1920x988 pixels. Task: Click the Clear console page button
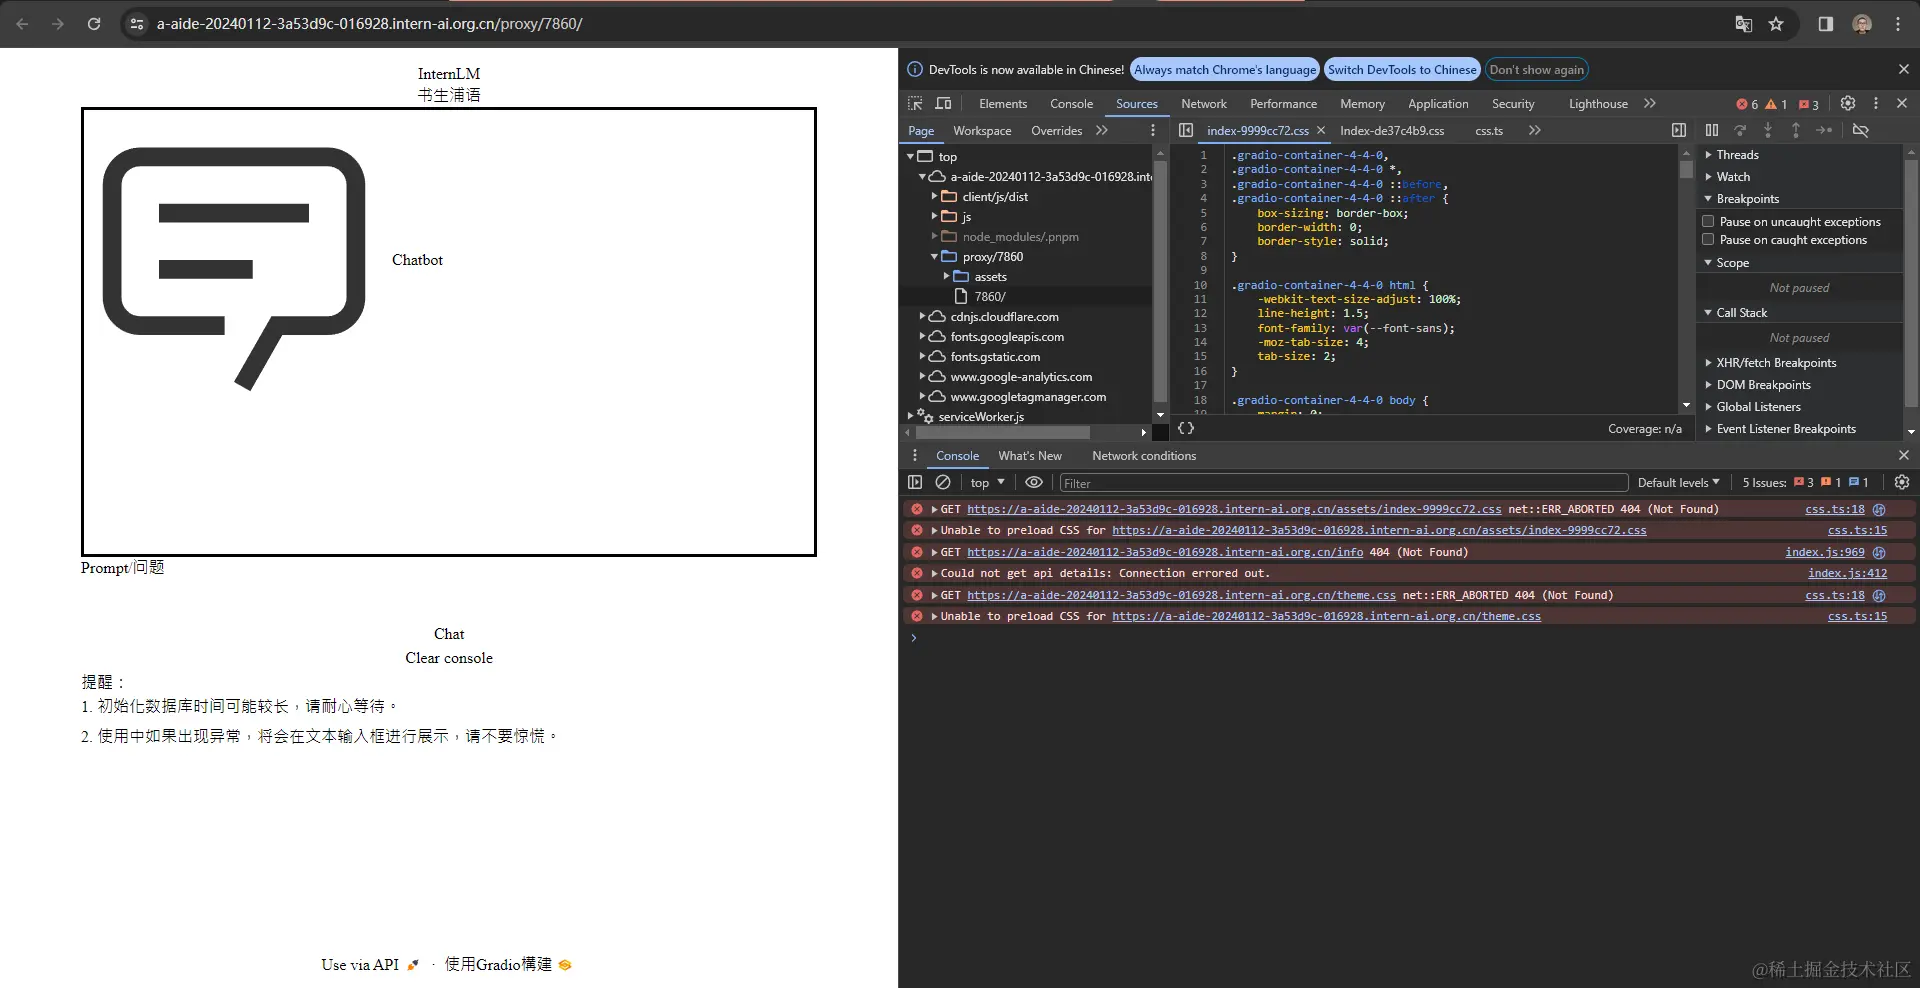[449, 658]
